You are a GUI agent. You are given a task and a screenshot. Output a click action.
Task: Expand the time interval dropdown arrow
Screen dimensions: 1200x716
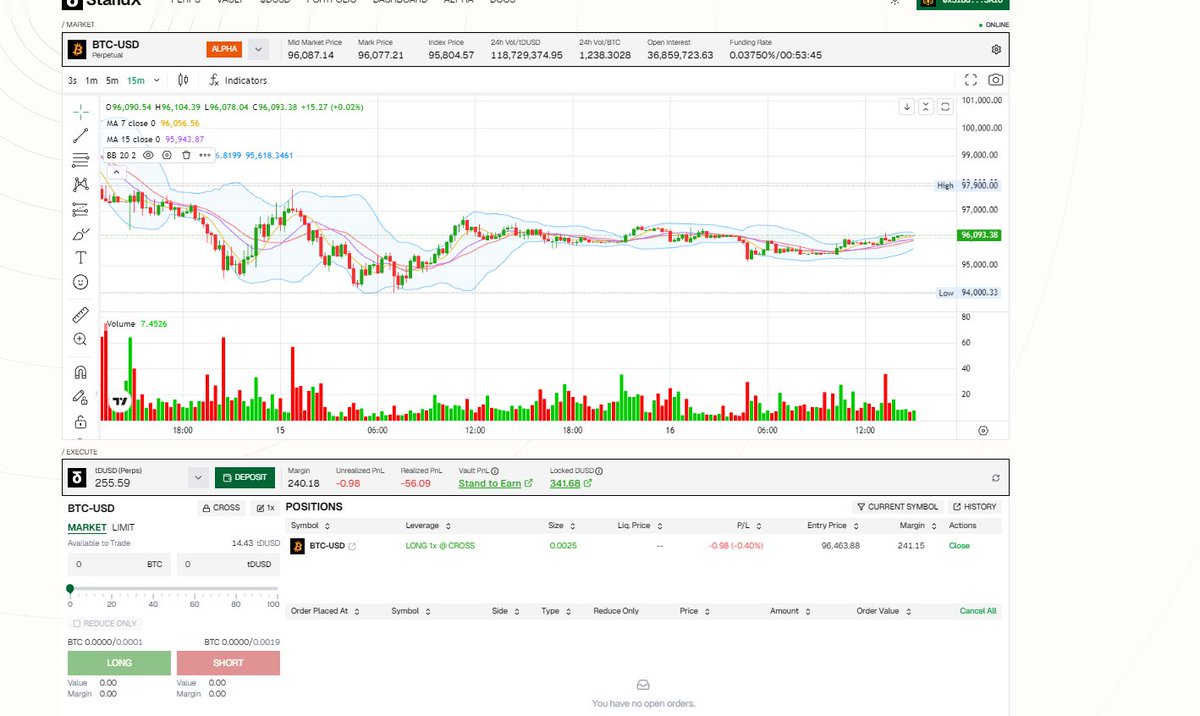pos(156,80)
